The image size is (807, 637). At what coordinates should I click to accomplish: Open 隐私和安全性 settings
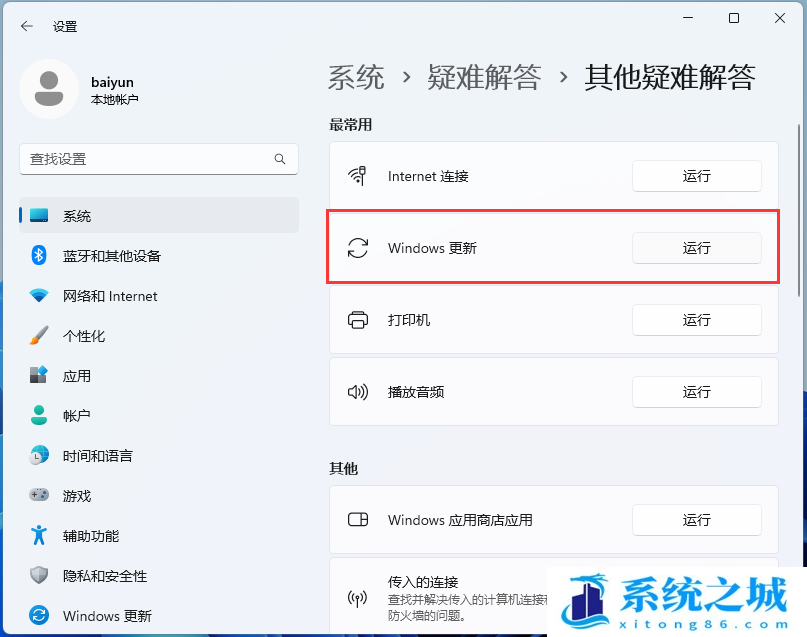[x=159, y=575]
